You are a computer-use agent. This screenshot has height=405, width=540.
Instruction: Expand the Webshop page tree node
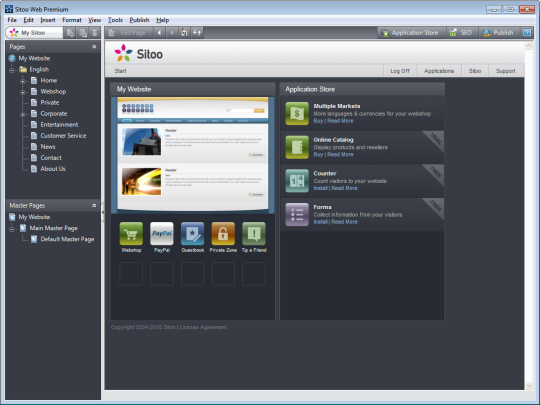click(23, 92)
